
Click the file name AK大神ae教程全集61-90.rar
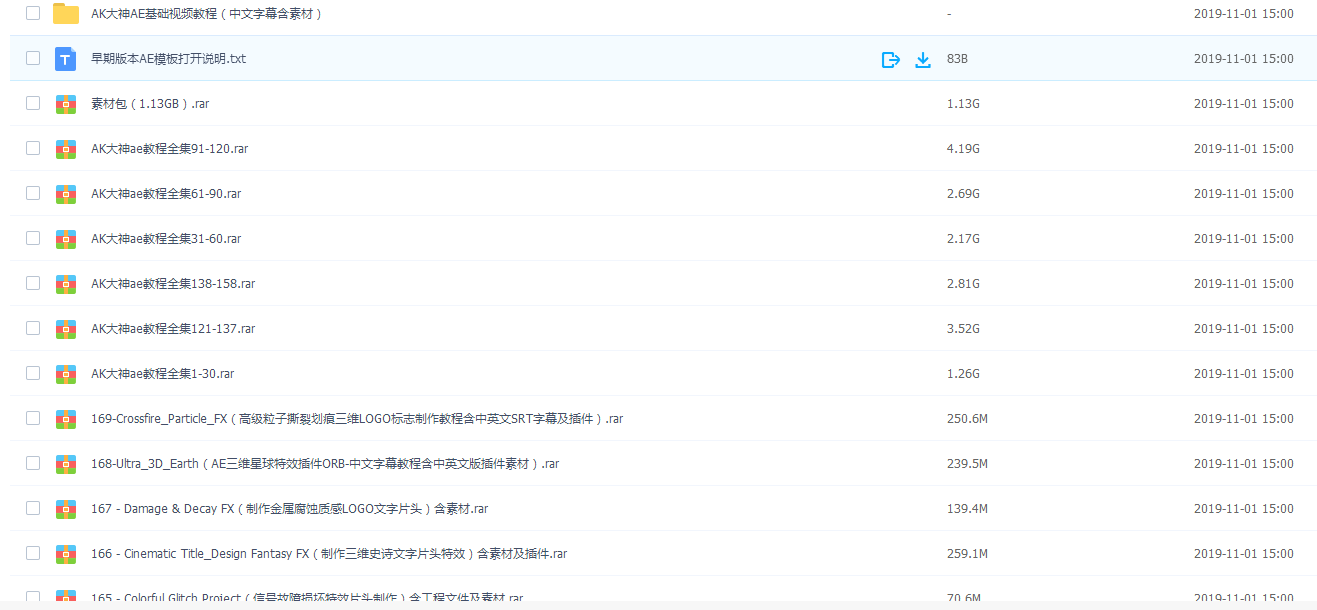166,194
